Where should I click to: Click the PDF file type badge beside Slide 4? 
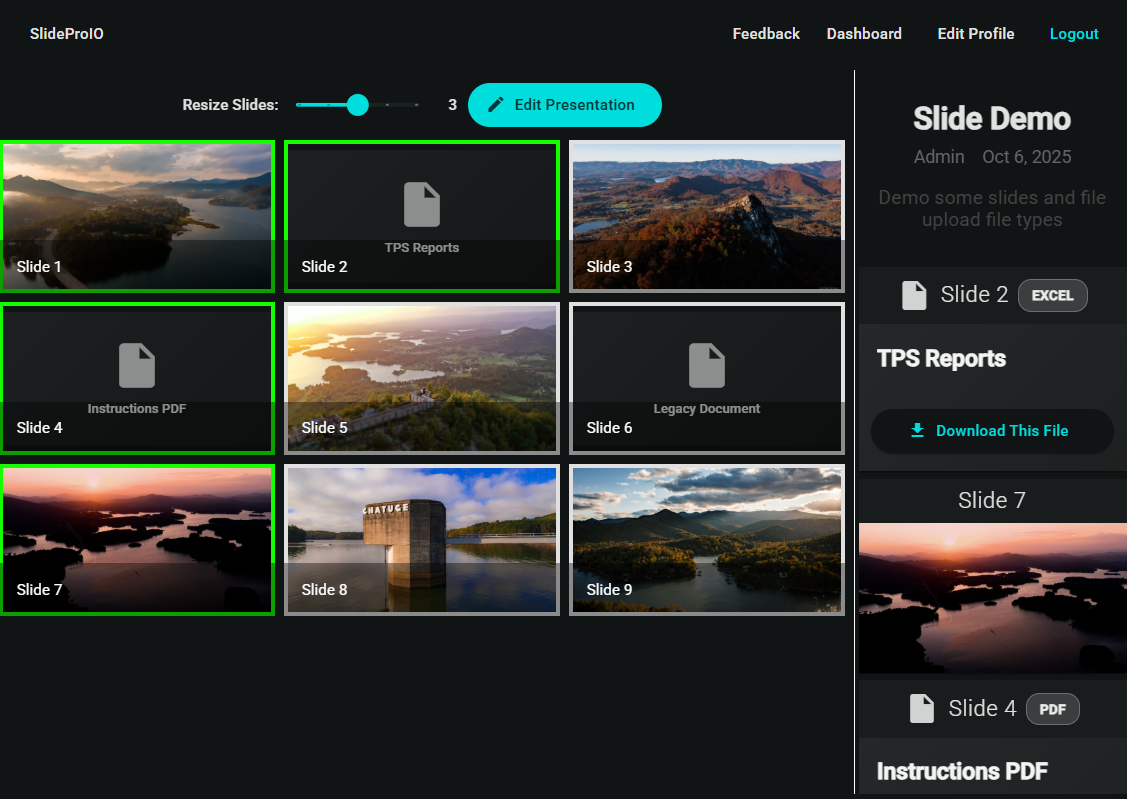pos(1053,708)
